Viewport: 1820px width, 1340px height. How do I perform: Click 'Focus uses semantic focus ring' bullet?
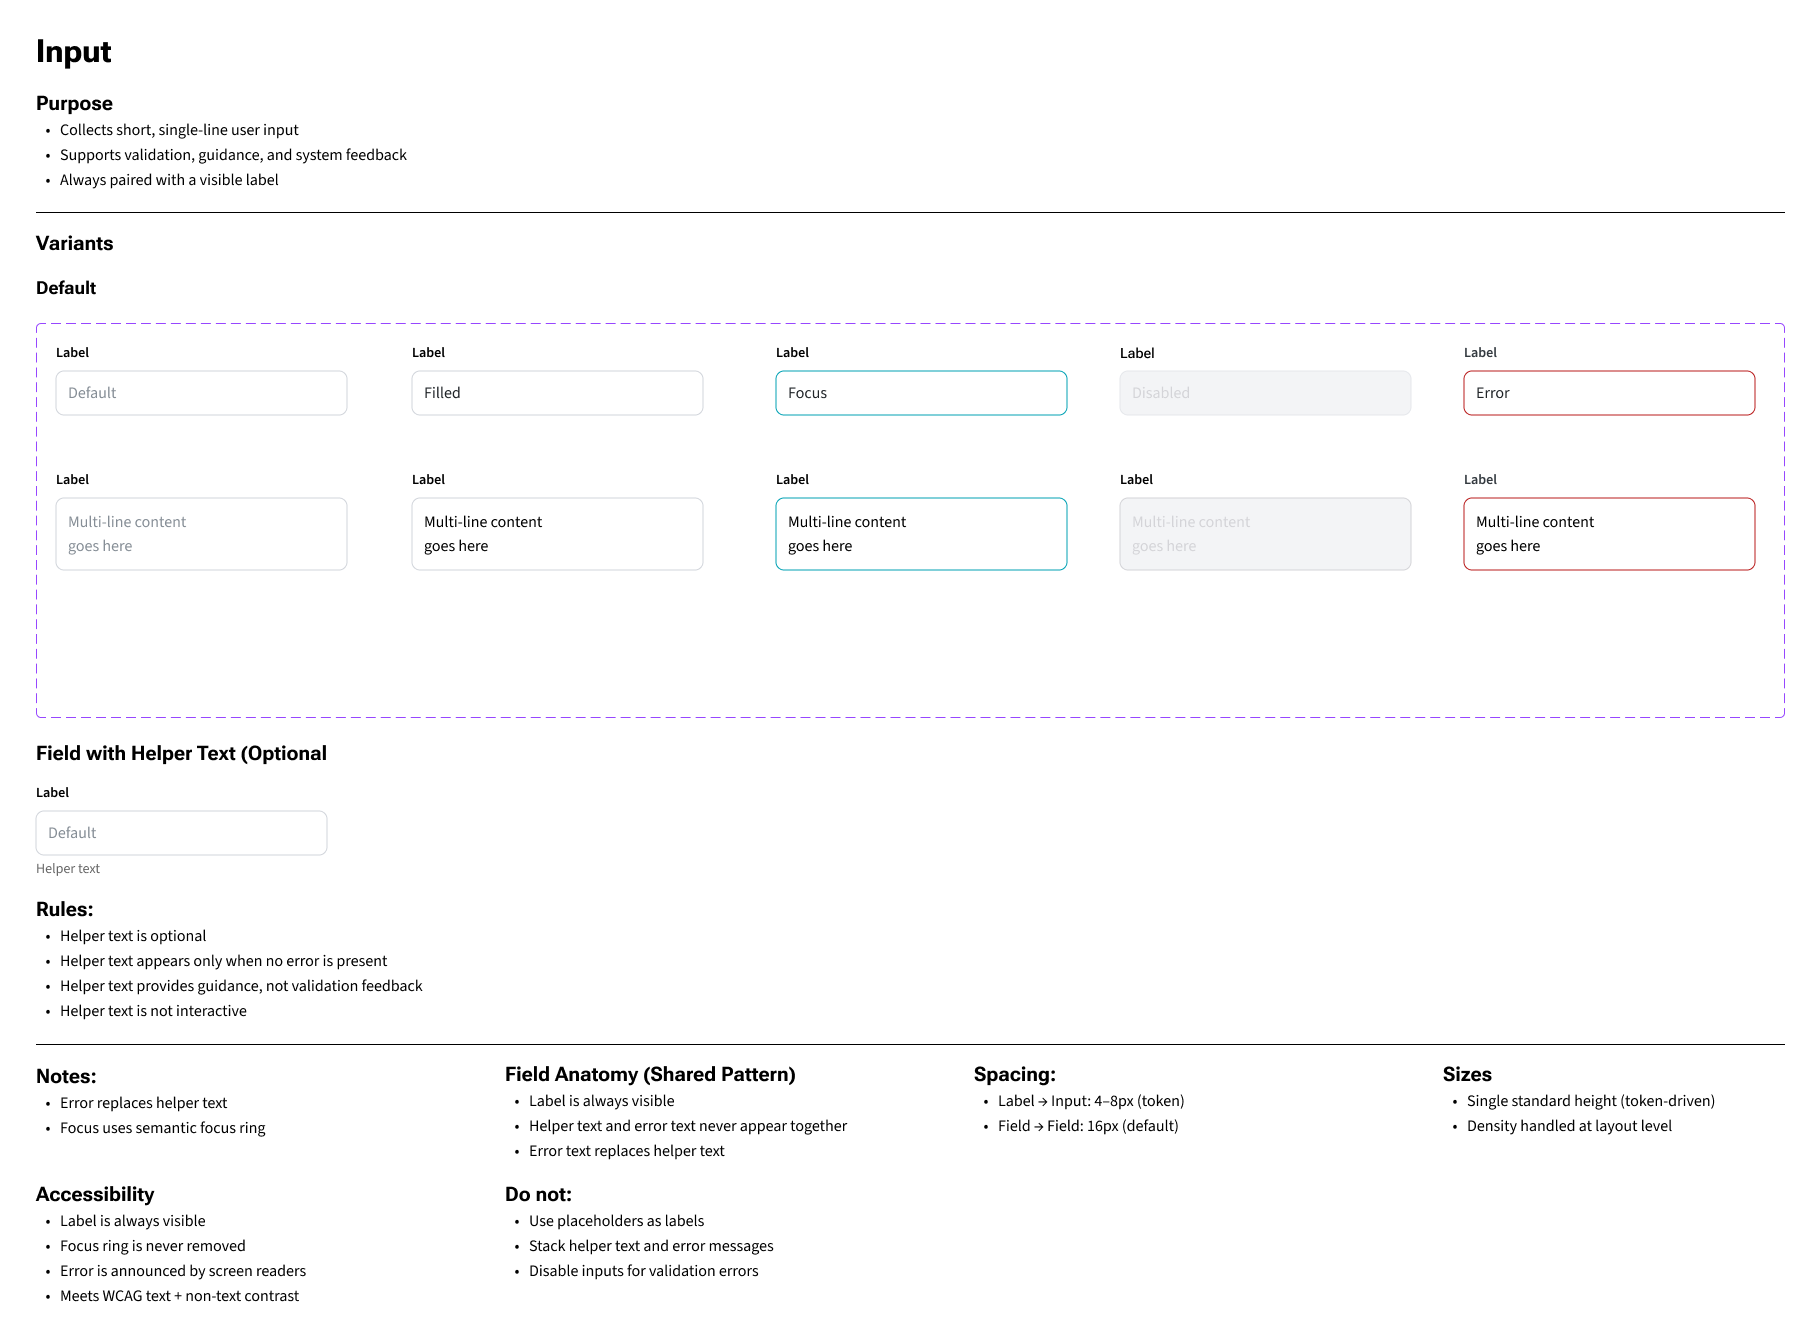(162, 1128)
